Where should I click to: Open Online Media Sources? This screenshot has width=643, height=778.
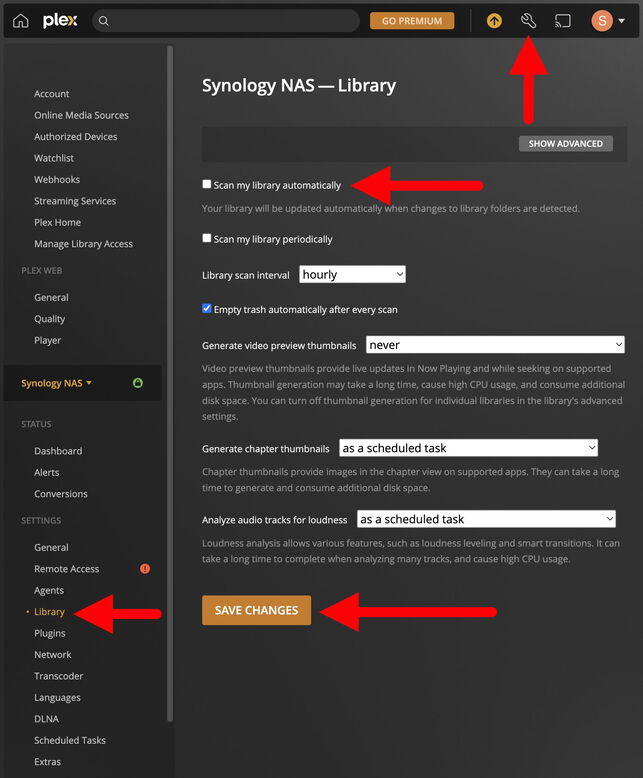[x=81, y=115]
